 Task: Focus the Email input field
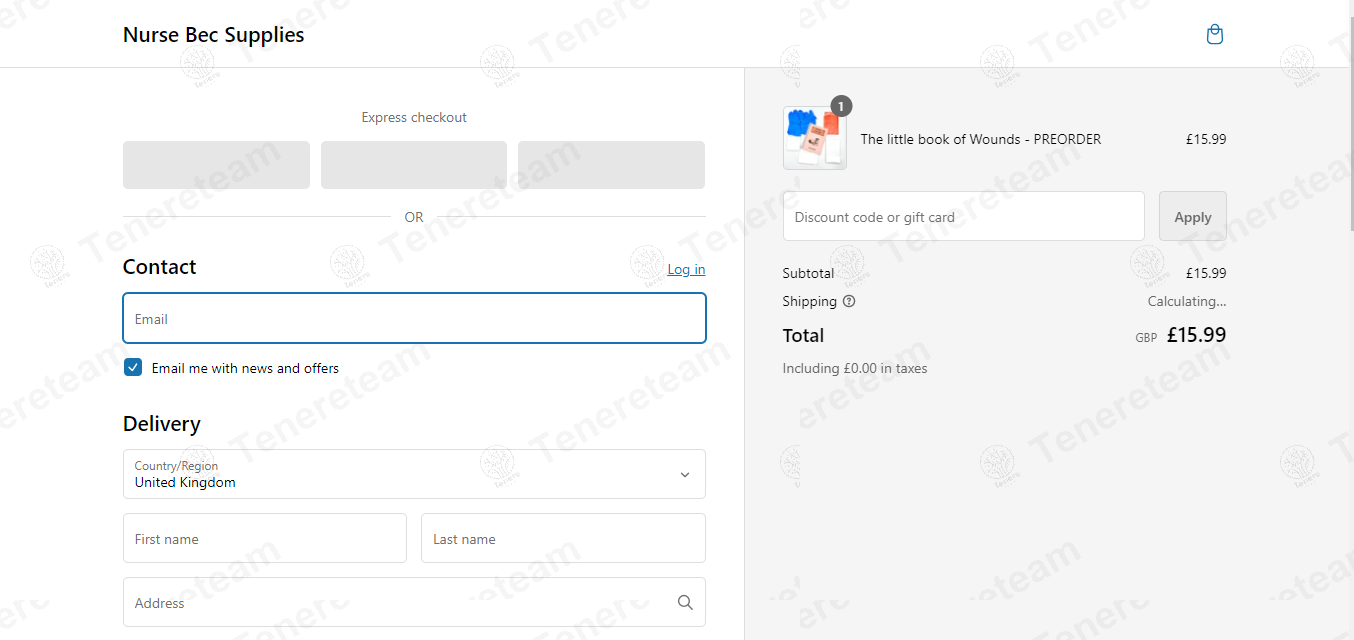(414, 318)
